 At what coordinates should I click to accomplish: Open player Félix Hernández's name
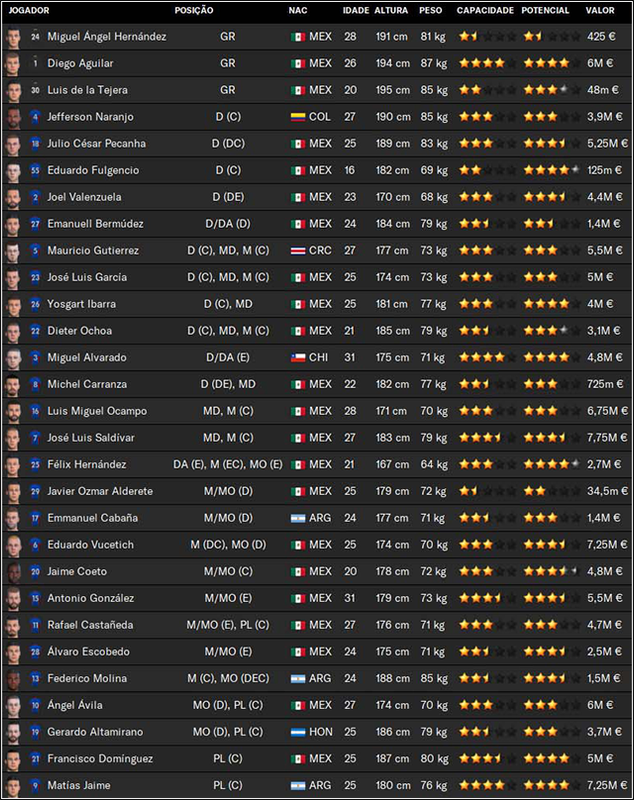[87, 464]
